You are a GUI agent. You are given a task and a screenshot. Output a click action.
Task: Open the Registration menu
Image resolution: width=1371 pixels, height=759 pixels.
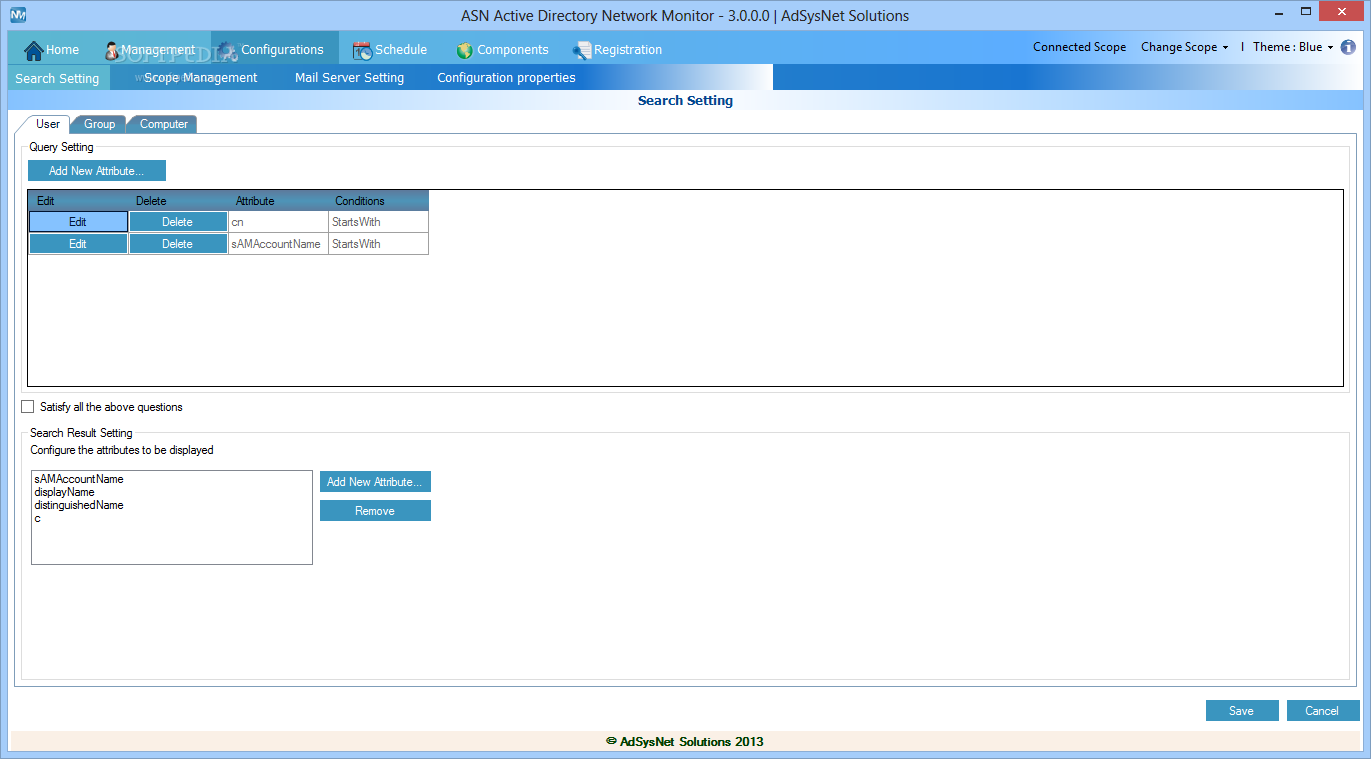tap(618, 50)
